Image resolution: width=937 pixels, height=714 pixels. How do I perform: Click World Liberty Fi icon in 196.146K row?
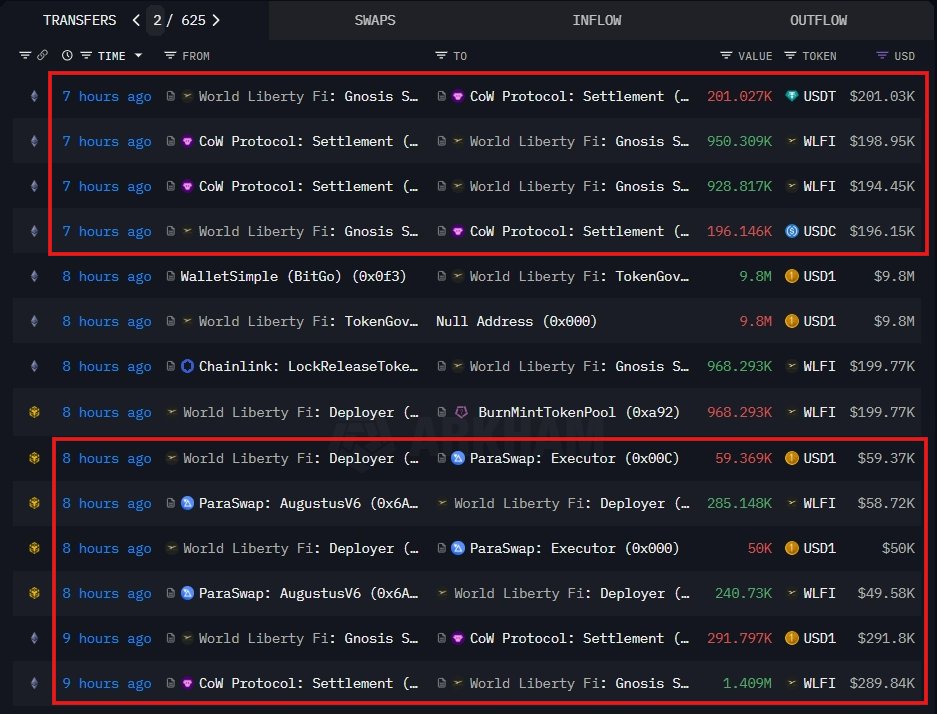(187, 231)
